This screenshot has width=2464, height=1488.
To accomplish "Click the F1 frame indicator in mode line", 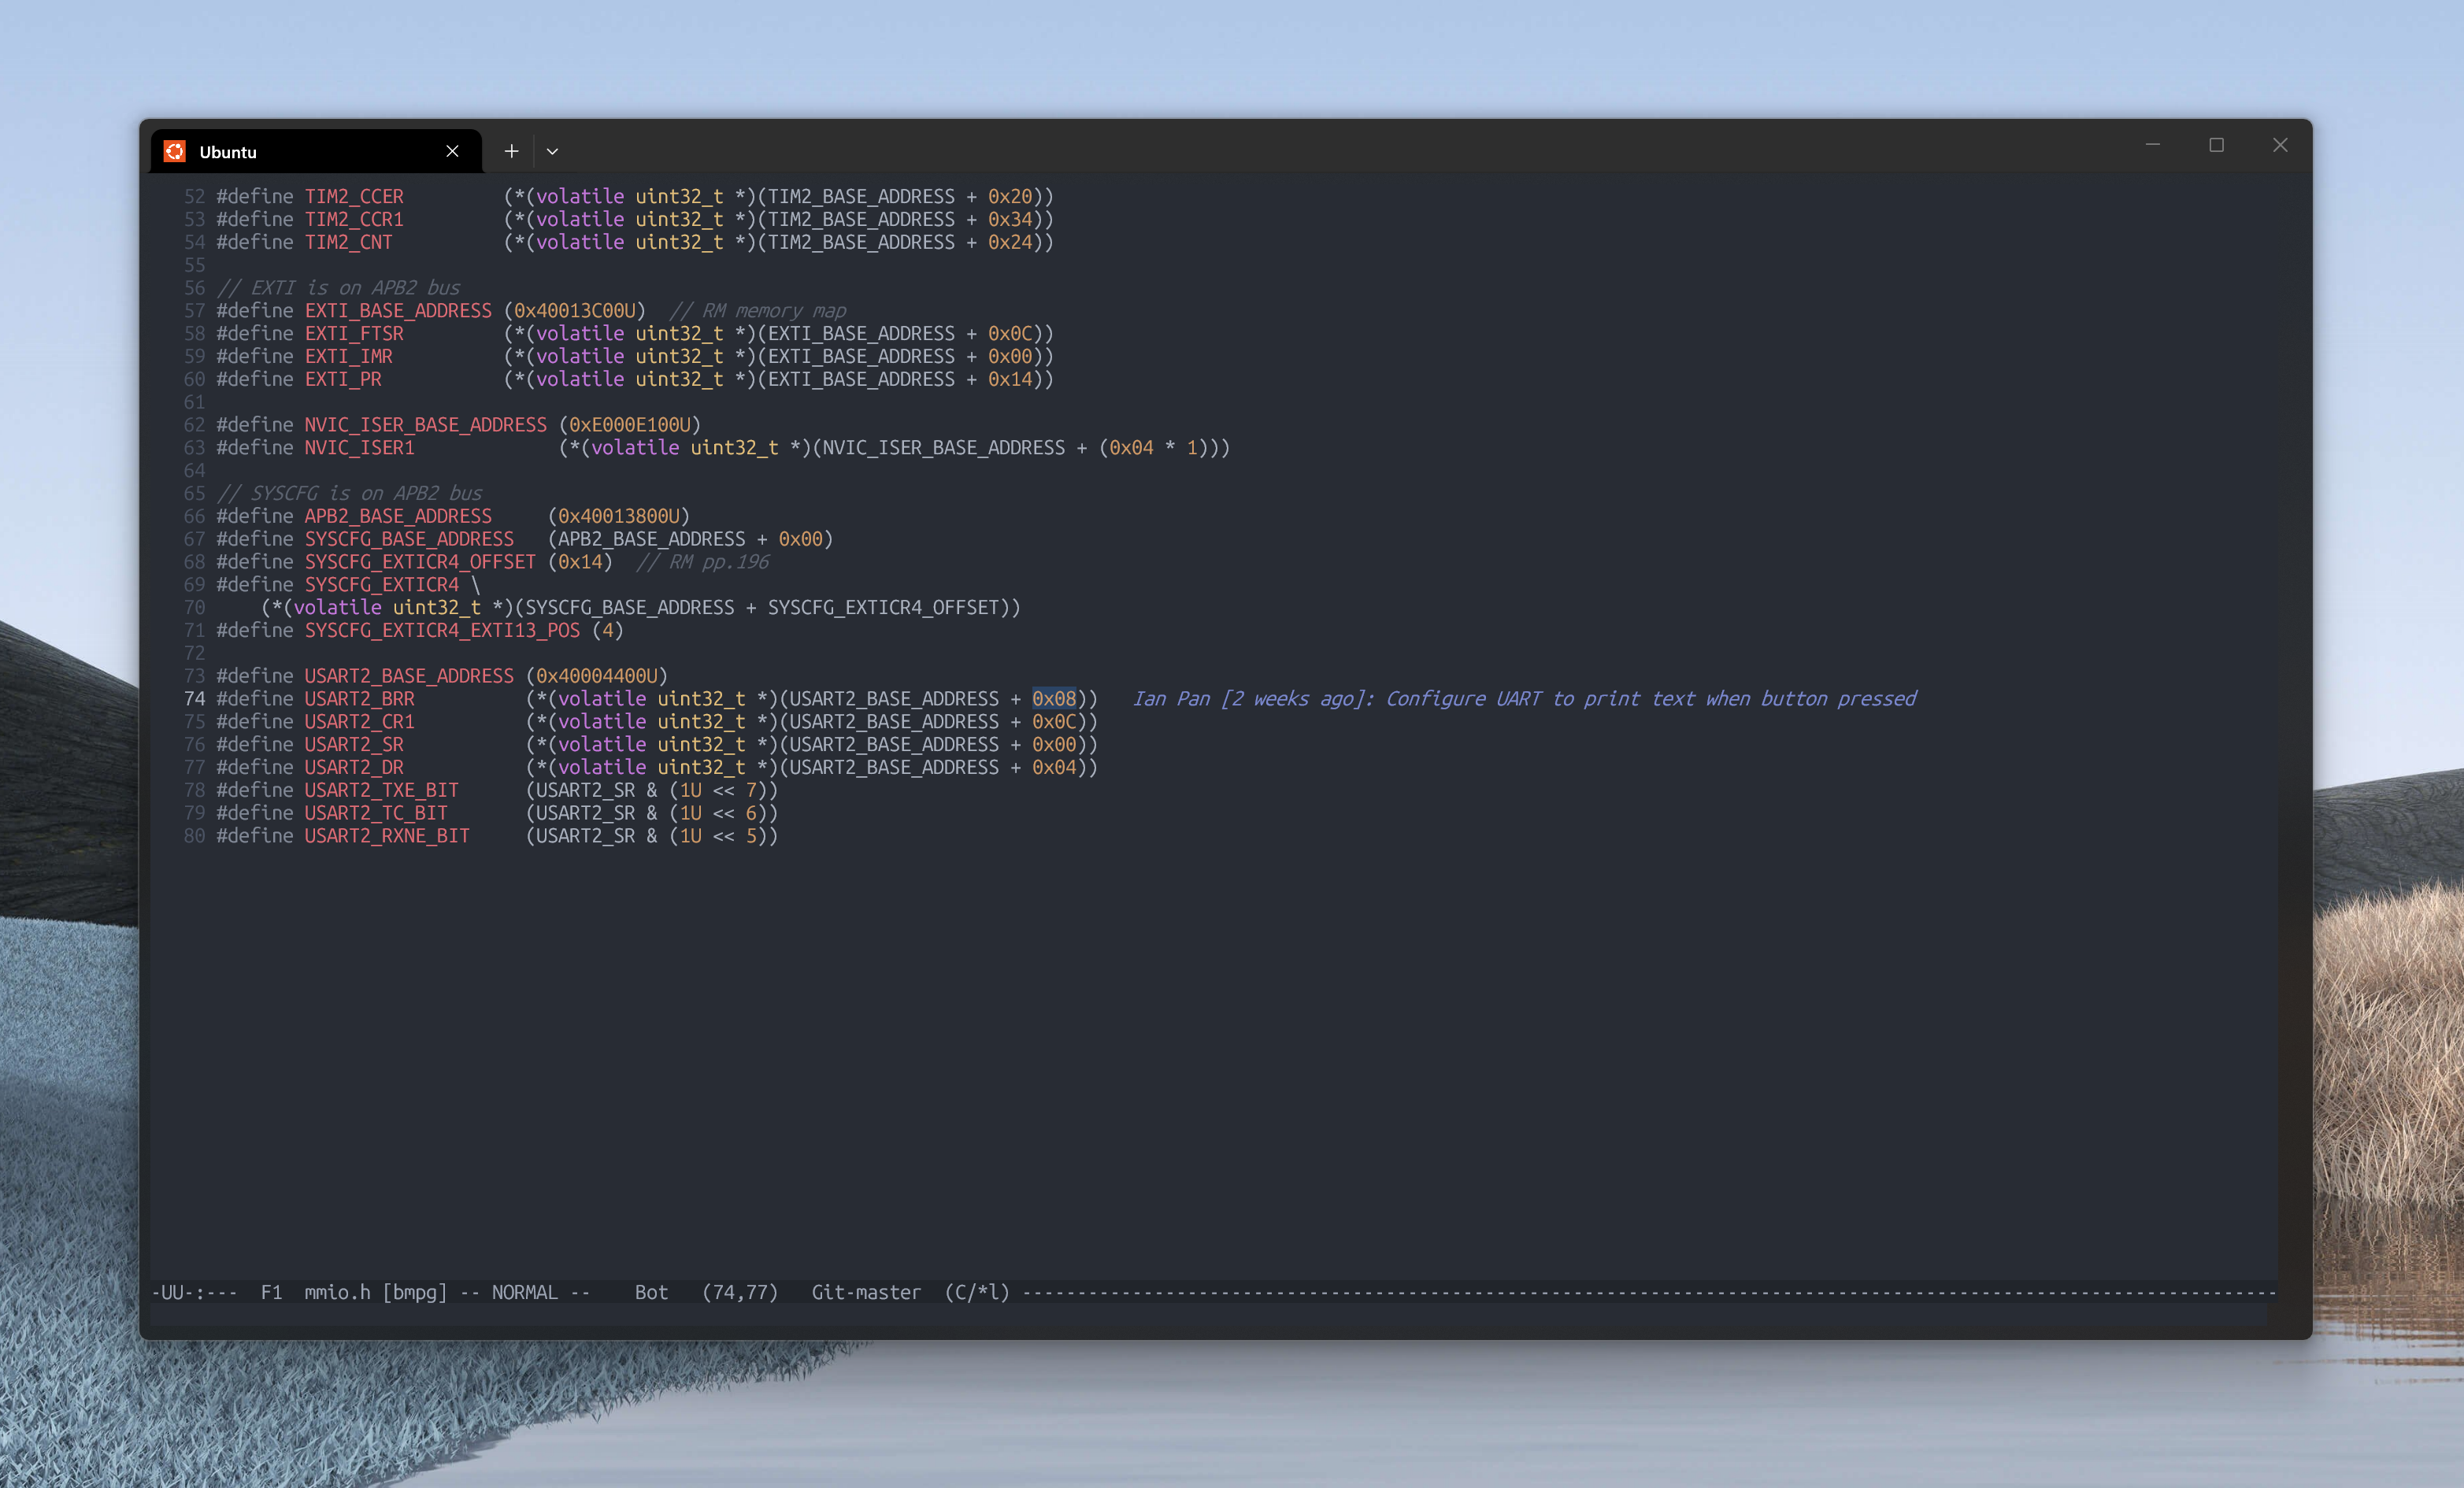I will (x=271, y=1293).
